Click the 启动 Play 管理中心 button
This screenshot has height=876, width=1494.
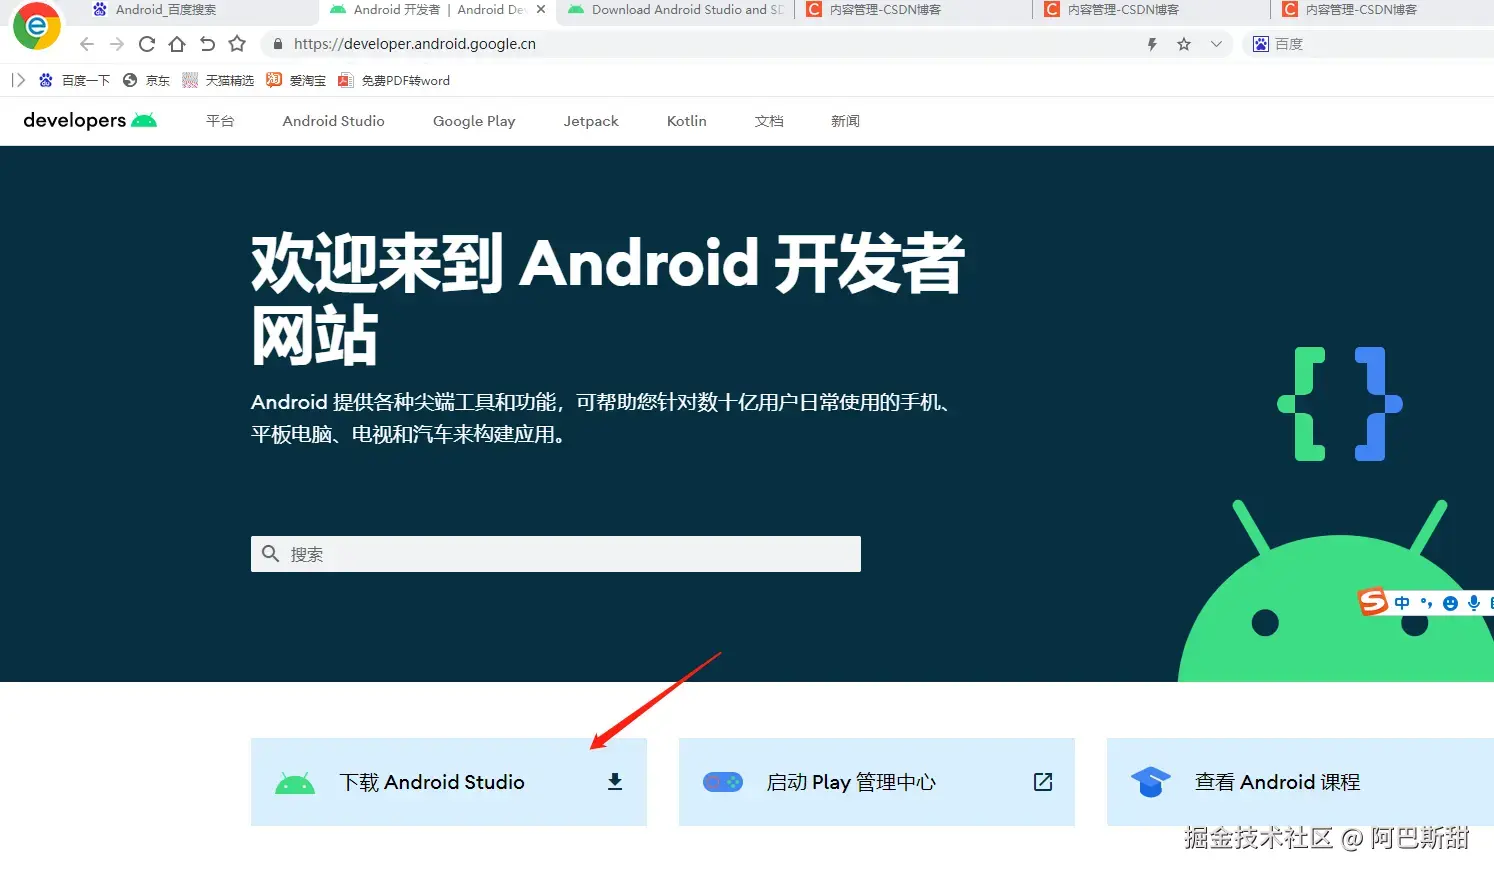pyautogui.click(x=876, y=782)
